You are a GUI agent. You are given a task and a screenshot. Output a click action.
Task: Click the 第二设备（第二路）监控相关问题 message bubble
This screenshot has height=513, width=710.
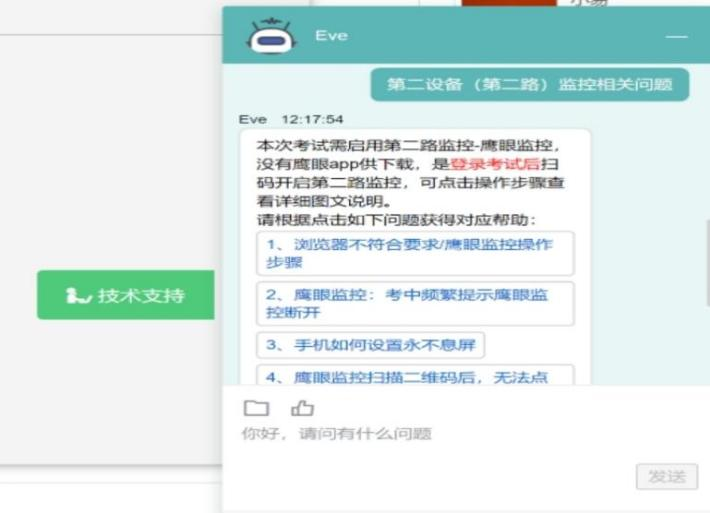coord(530,84)
